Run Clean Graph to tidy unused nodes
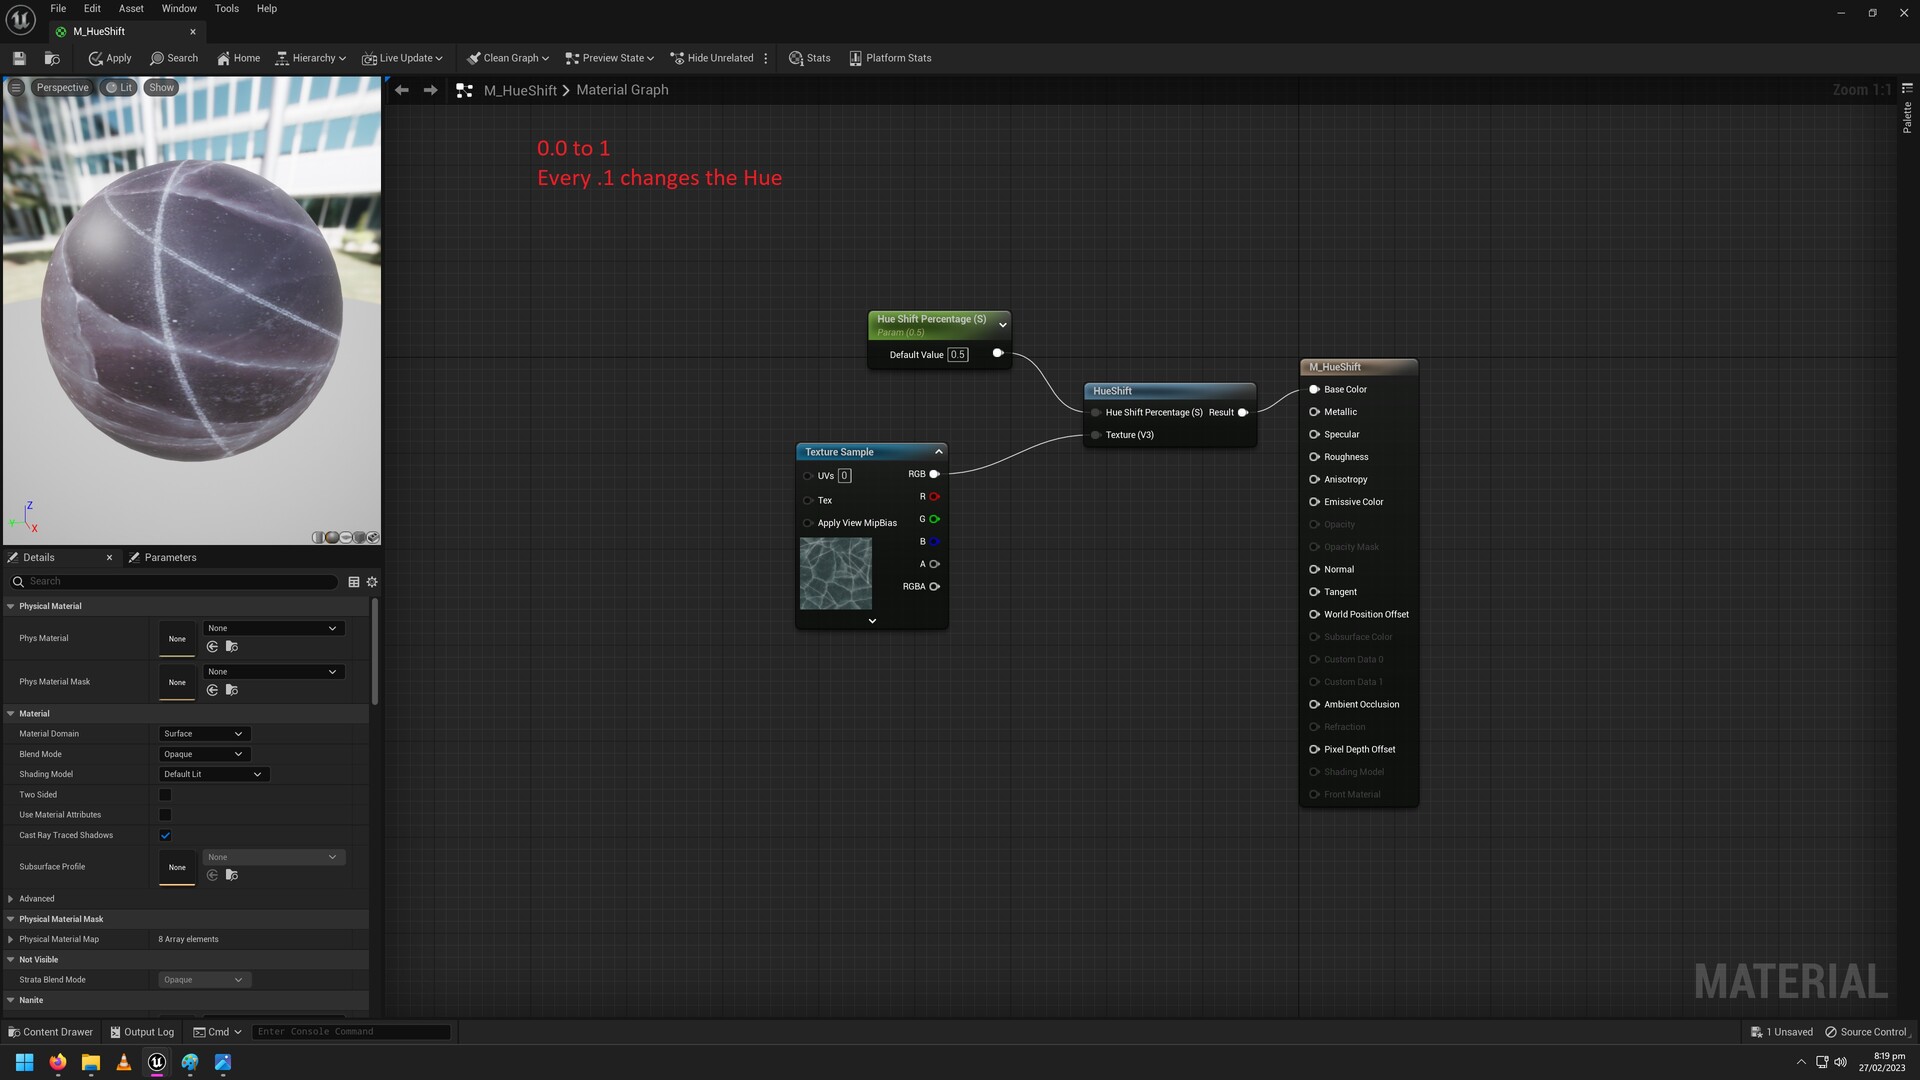 tap(505, 58)
